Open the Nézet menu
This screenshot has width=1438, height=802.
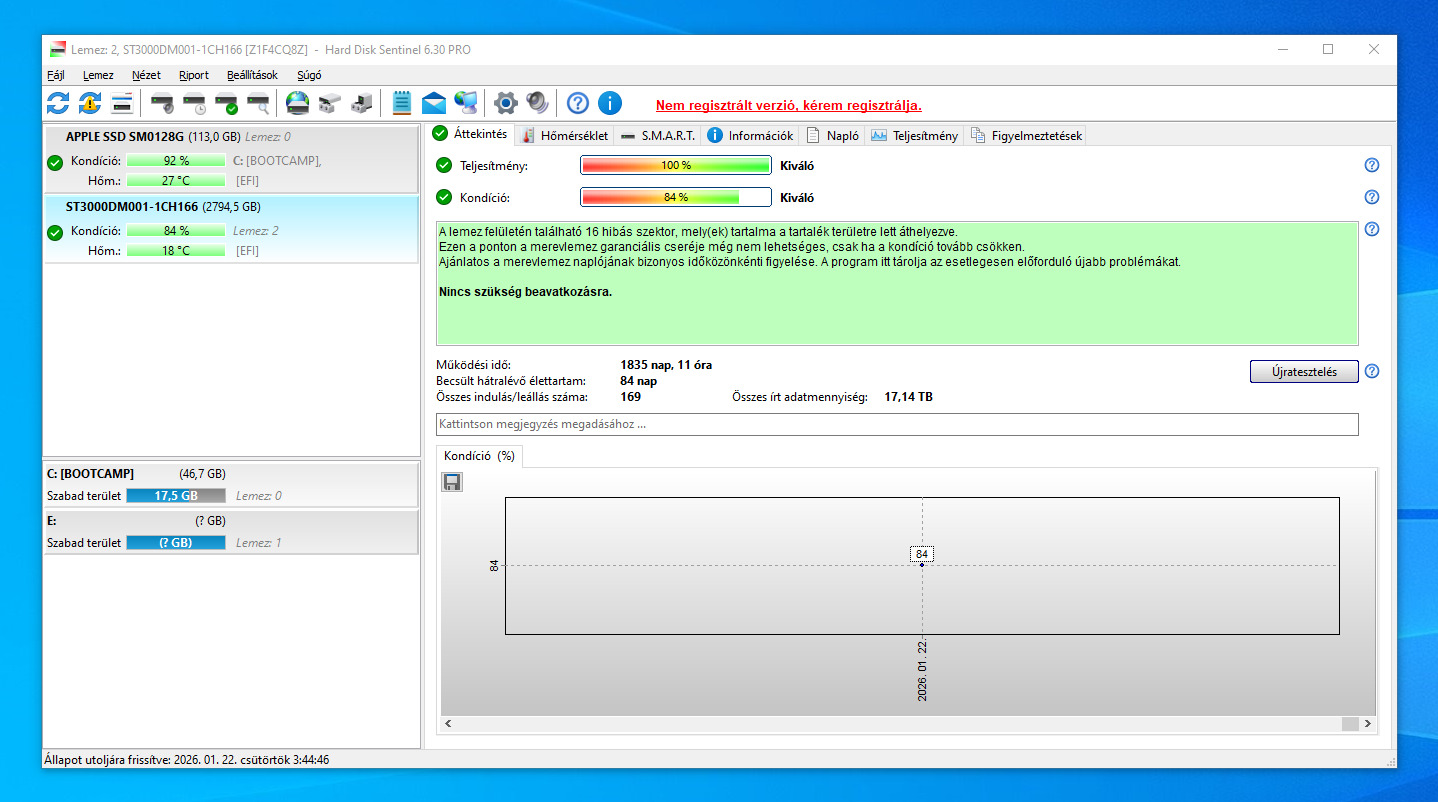pos(146,75)
